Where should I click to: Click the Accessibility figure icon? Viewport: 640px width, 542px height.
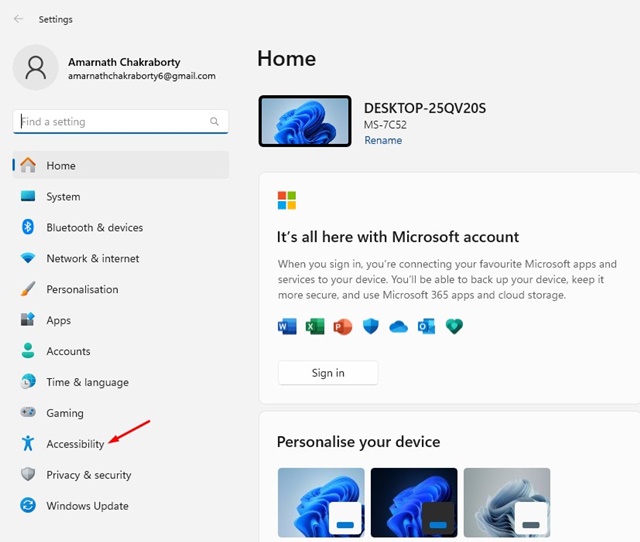coord(28,443)
